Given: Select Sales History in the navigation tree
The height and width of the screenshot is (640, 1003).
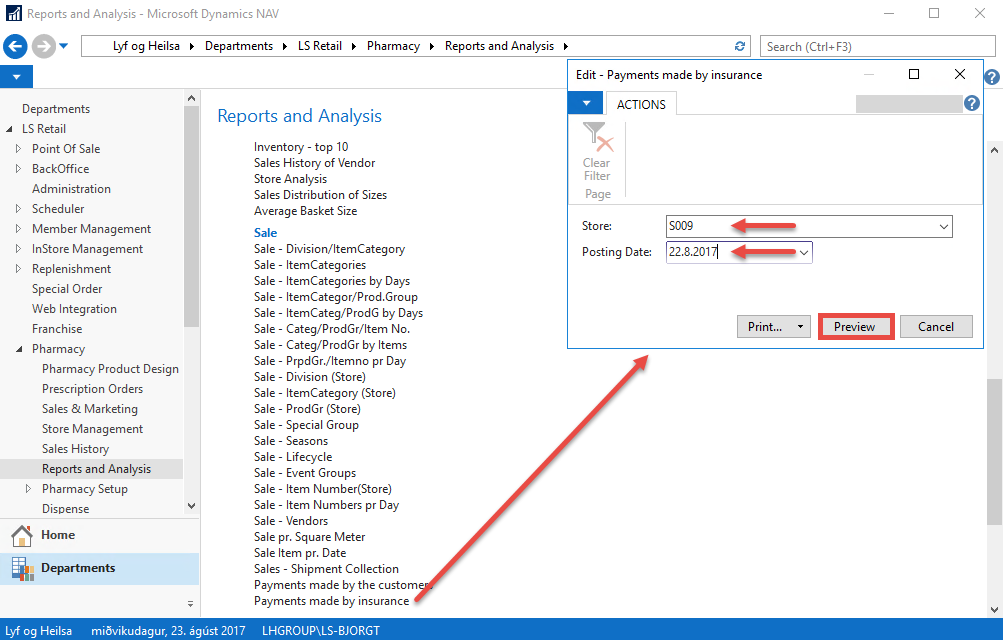Looking at the screenshot, I should (75, 449).
